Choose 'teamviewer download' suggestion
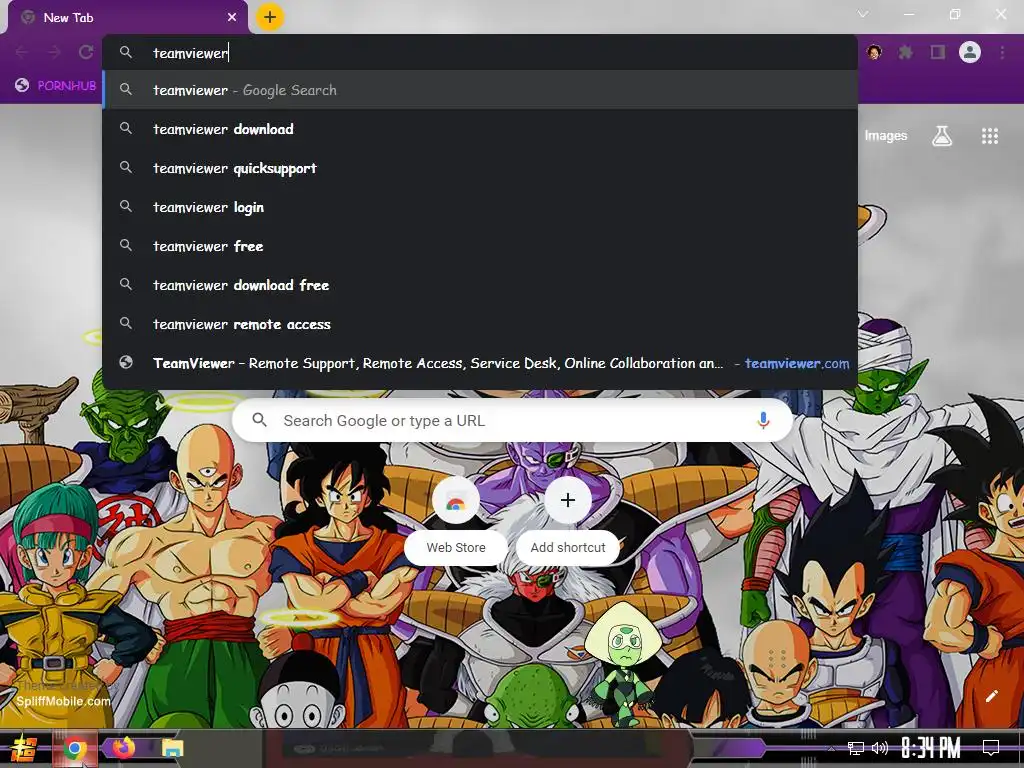This screenshot has width=1024, height=768. click(x=479, y=129)
